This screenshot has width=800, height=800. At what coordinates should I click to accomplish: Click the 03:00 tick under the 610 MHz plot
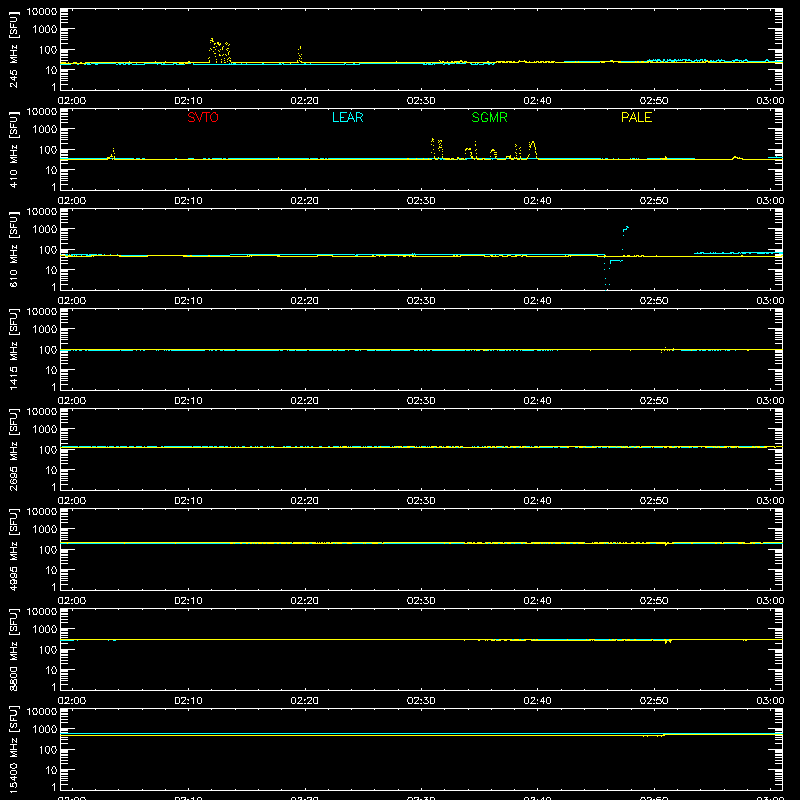(770, 301)
